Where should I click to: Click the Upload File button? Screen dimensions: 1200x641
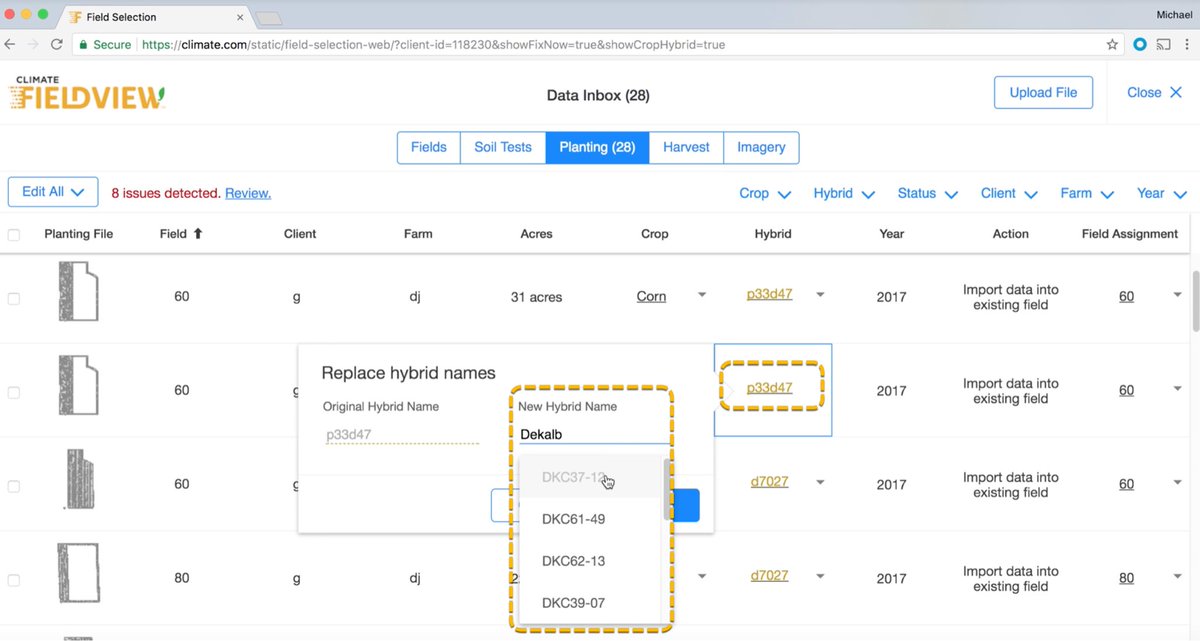point(1043,92)
